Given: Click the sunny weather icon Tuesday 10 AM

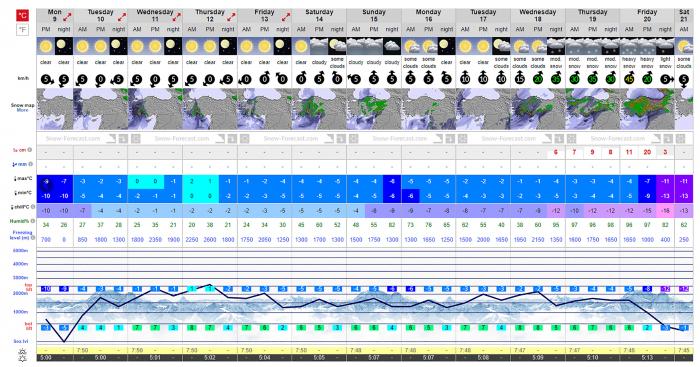Looking at the screenshot, I should coord(82,46).
